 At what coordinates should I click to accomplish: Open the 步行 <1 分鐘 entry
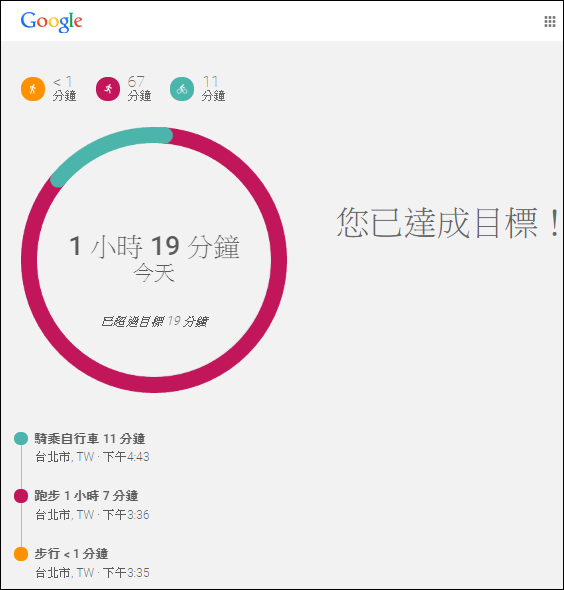click(x=71, y=554)
